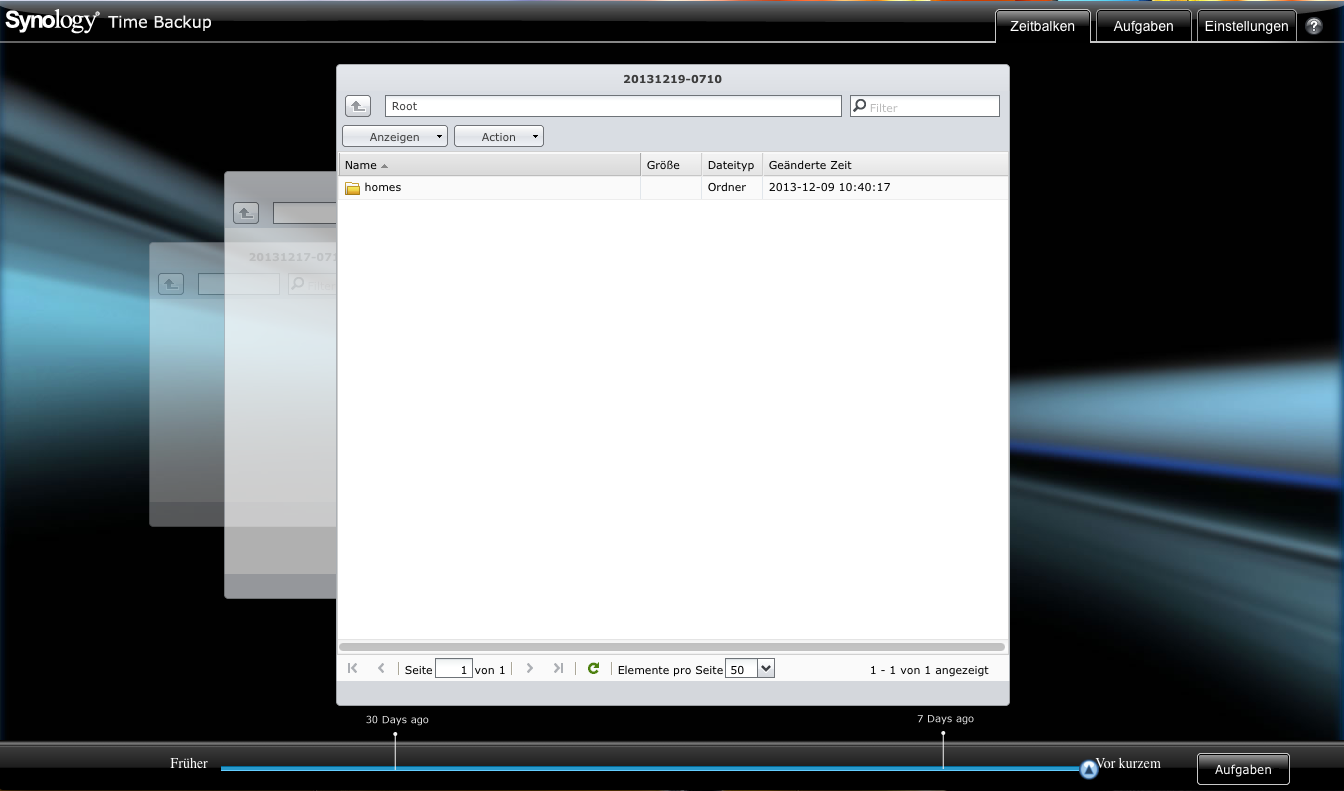Screen dimensions: 1344x791
Task: Open the help question mark icon
Action: [x=1314, y=26]
